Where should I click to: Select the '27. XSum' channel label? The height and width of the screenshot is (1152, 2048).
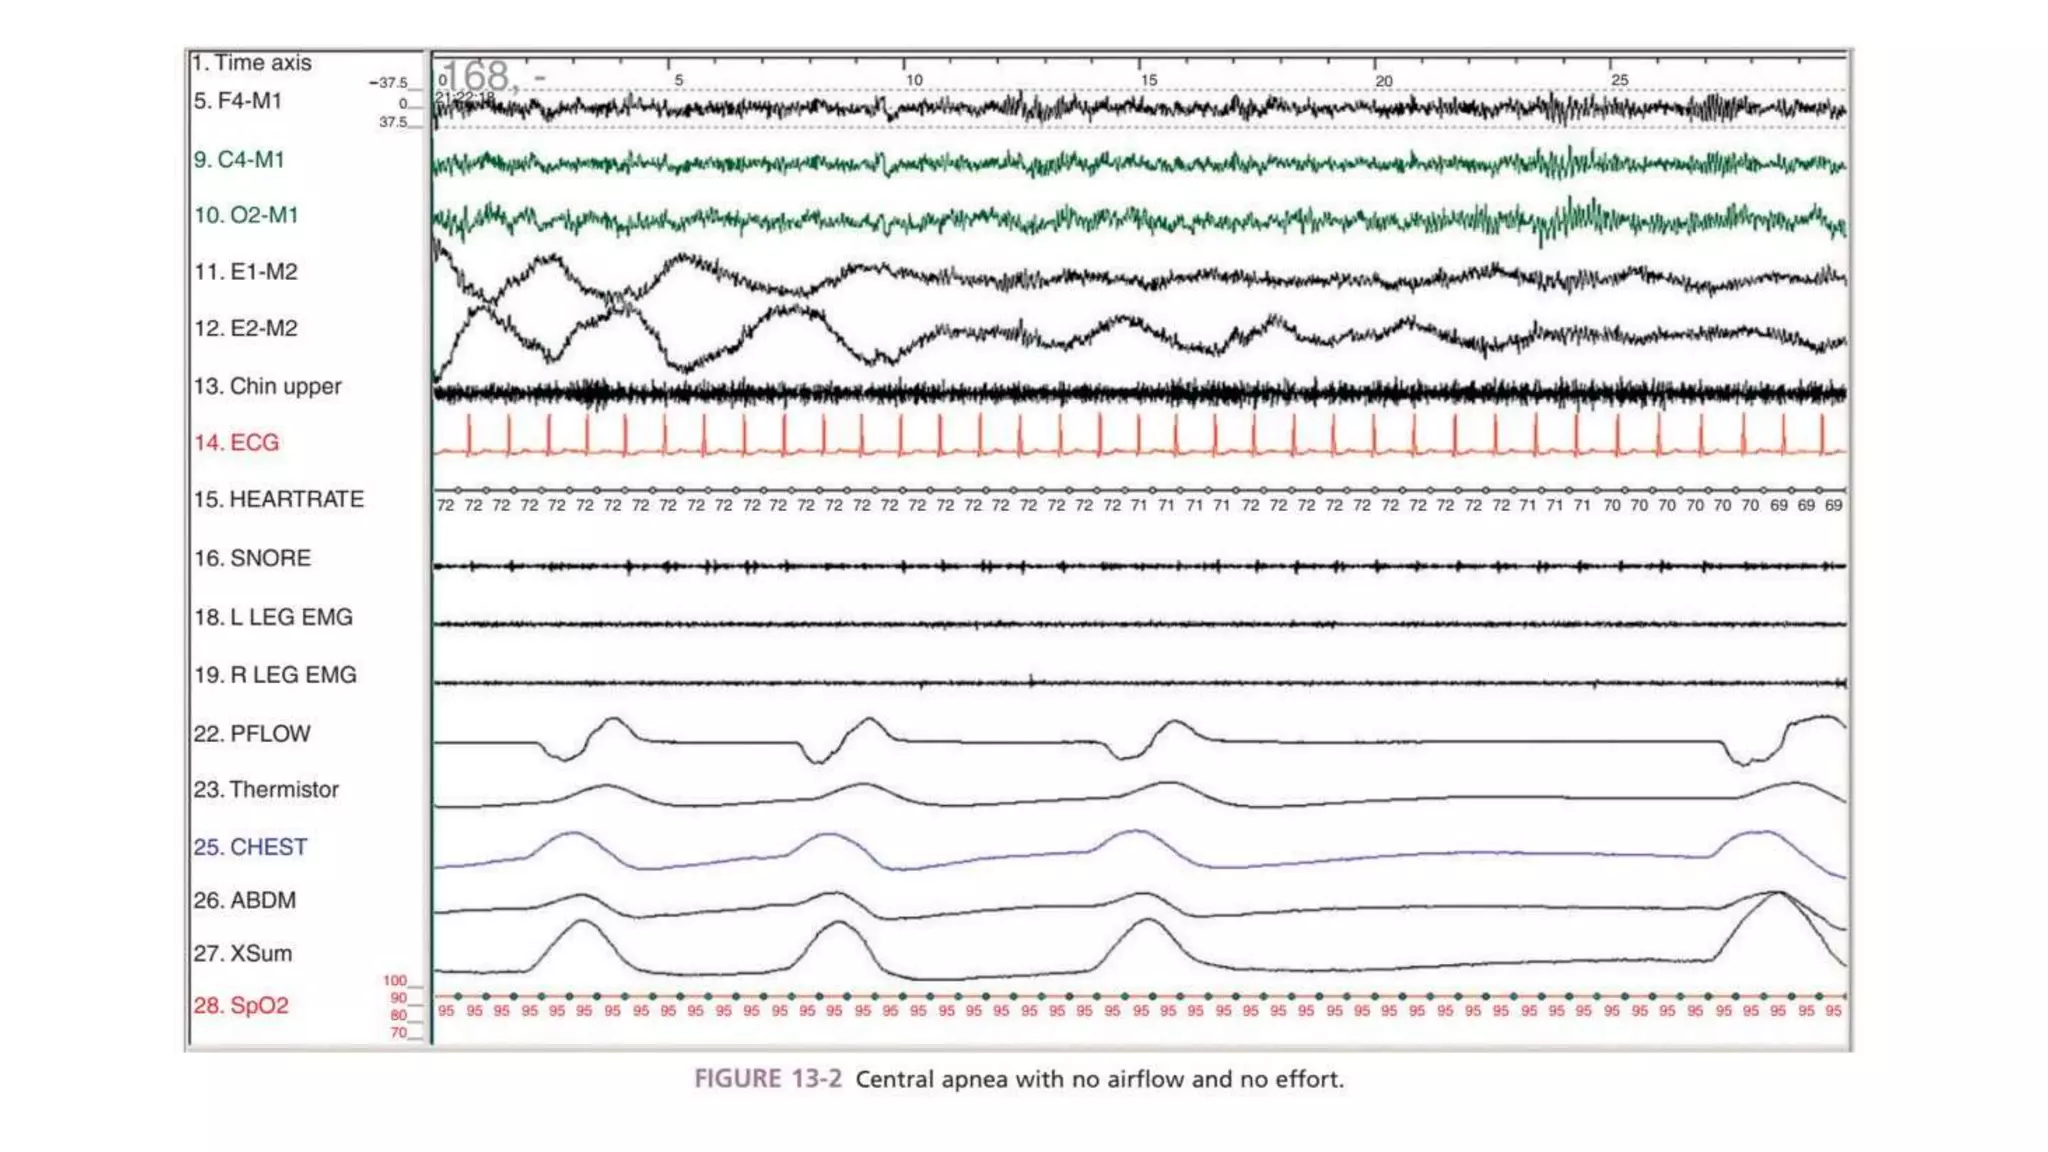[x=243, y=954]
